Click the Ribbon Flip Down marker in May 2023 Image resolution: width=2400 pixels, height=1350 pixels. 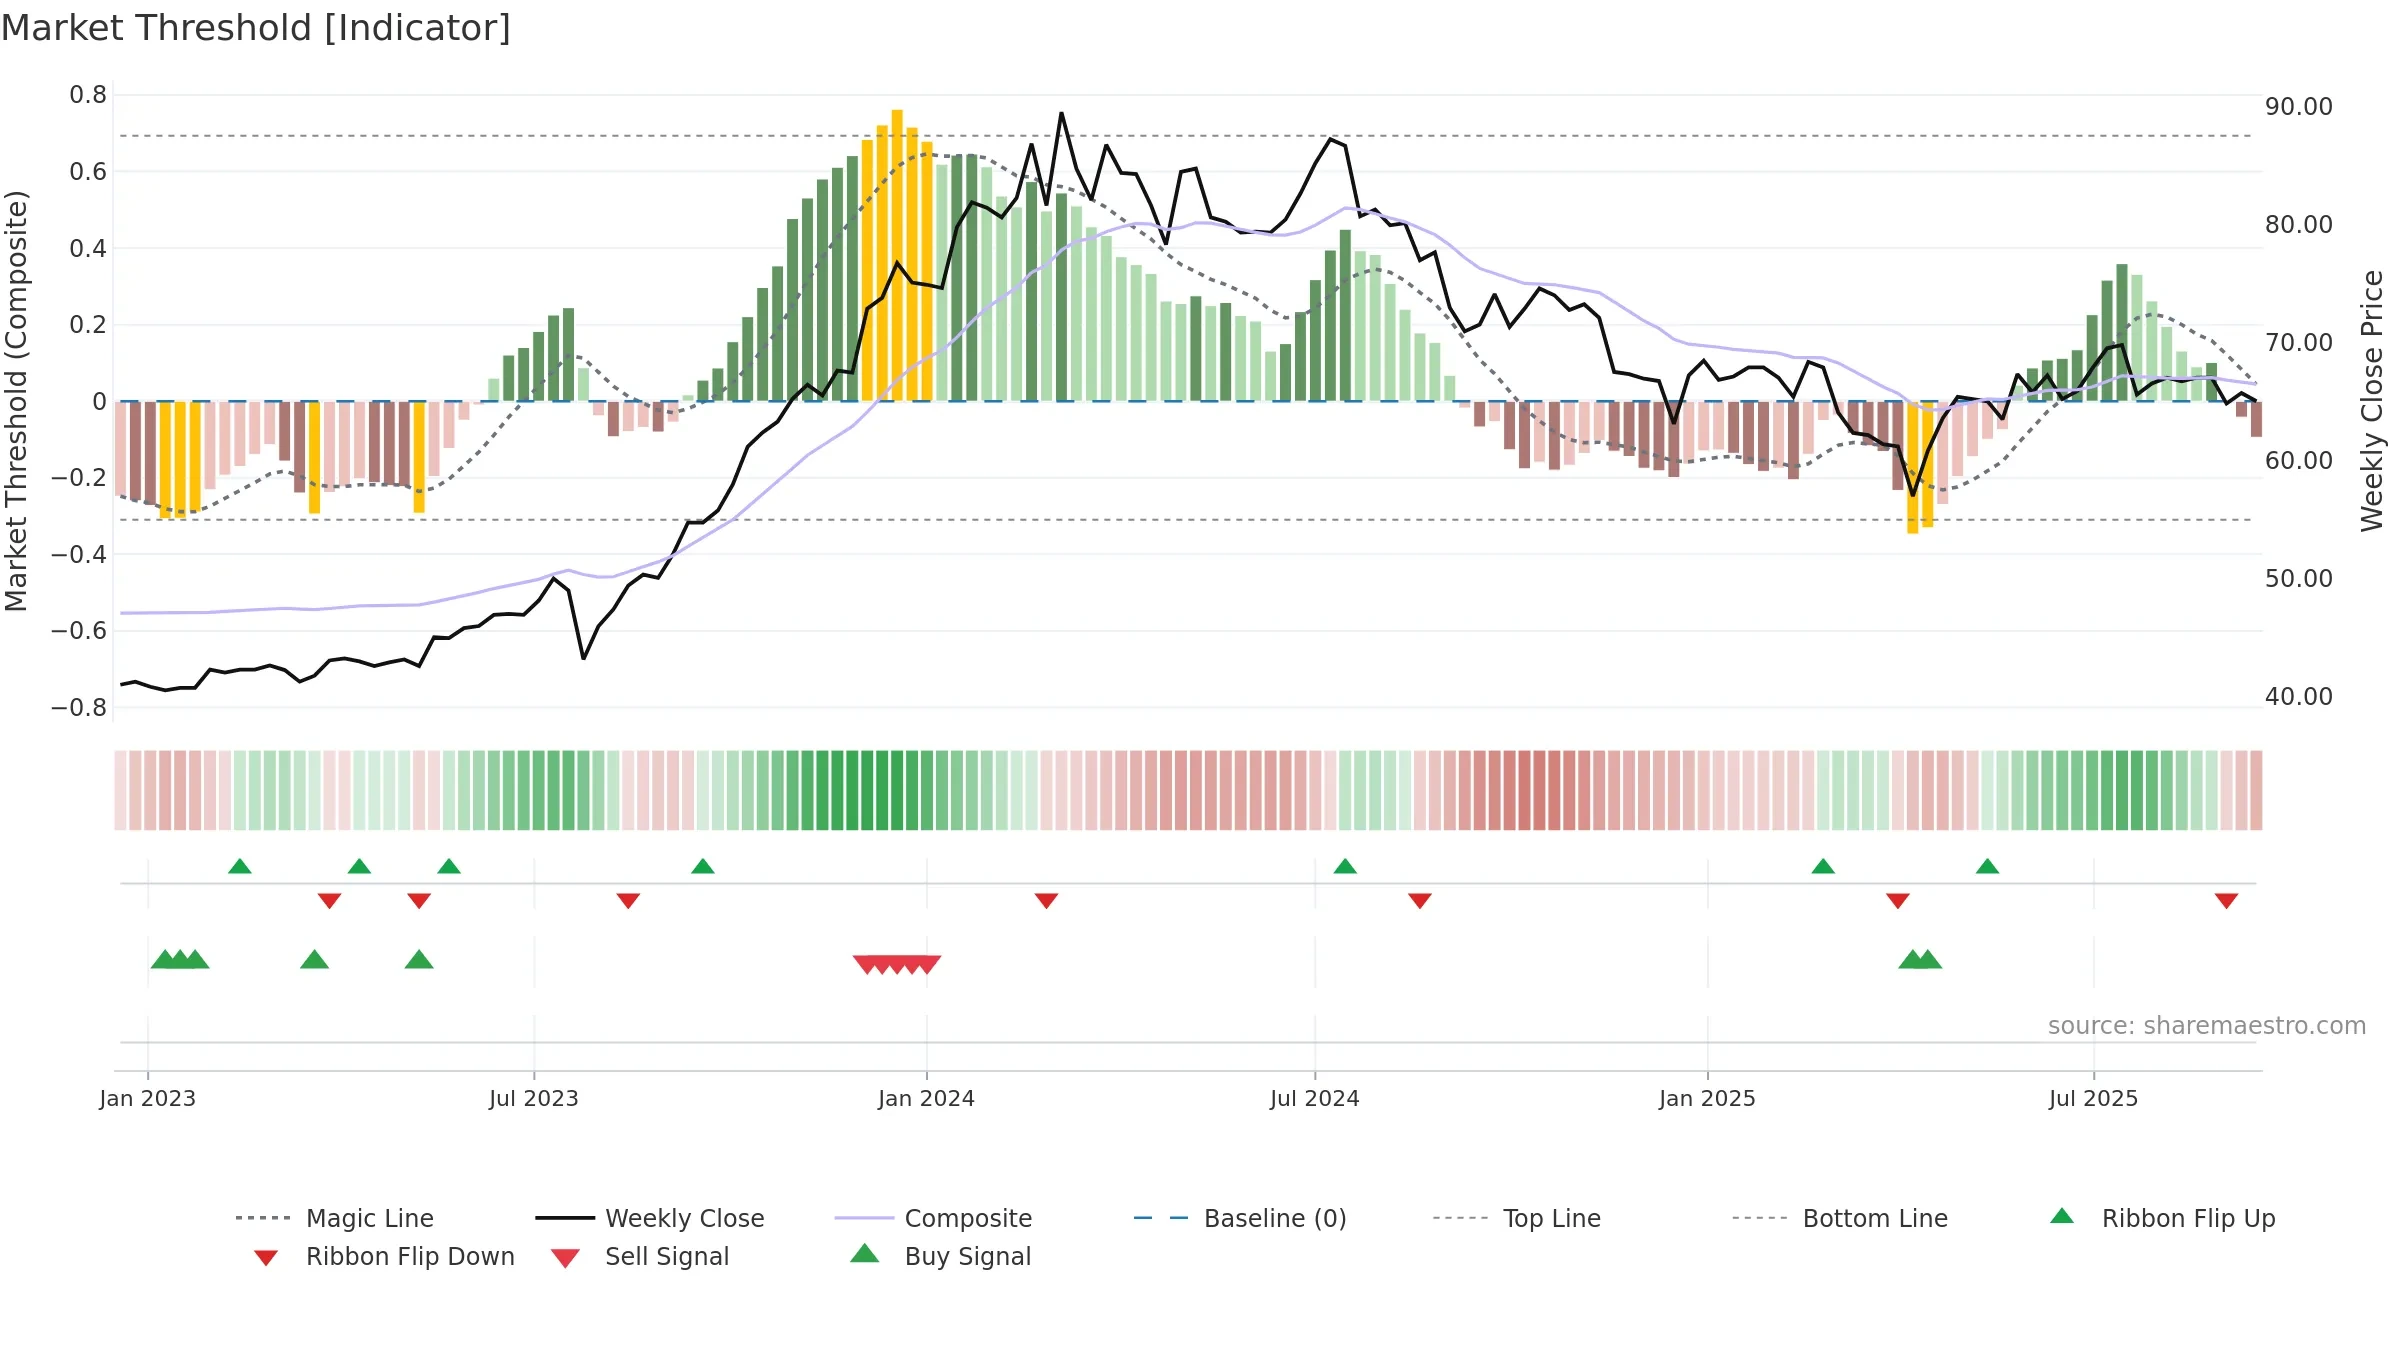coord(419,901)
